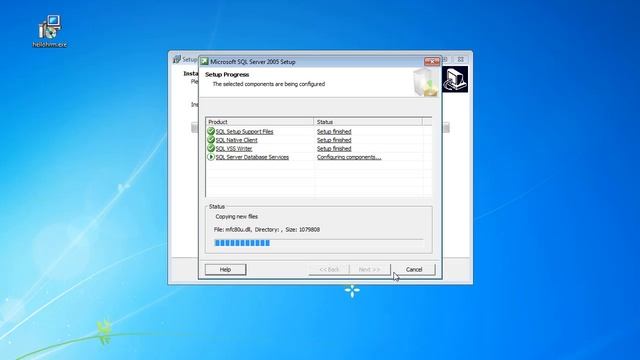Click the disabled Next button
This screenshot has width=640, height=360.
click(369, 269)
